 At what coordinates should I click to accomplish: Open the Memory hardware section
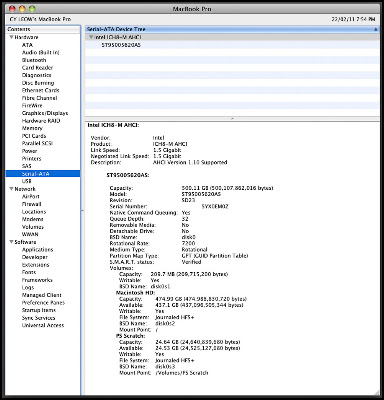pos(32,128)
